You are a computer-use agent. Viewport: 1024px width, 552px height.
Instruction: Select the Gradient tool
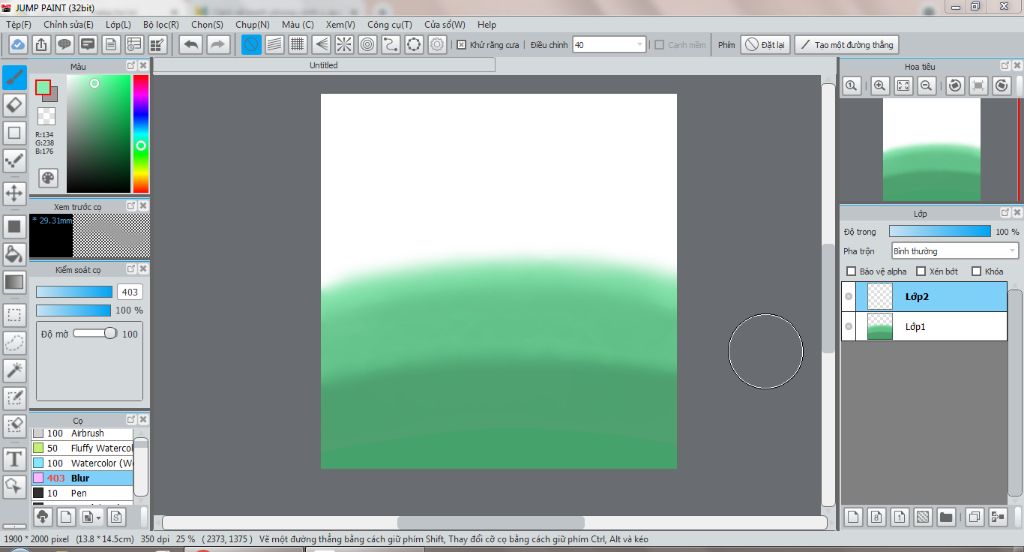coord(14,282)
